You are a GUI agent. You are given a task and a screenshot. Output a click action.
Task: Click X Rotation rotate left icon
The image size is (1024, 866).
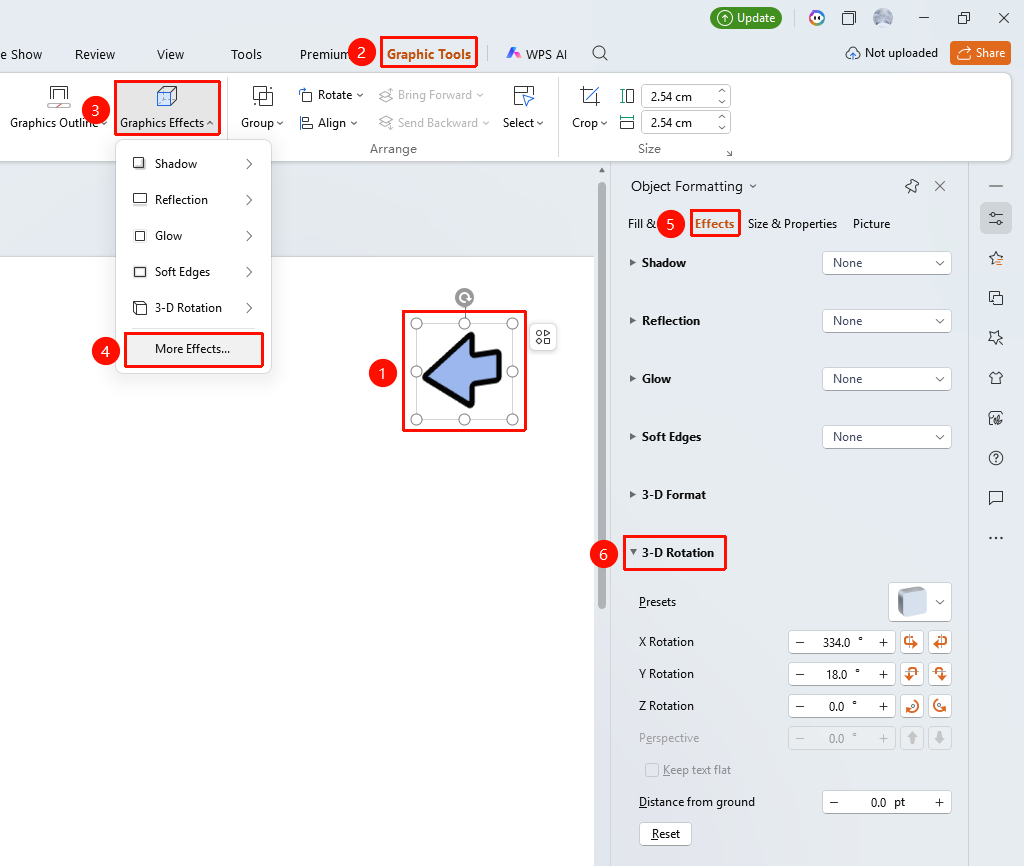(x=911, y=642)
